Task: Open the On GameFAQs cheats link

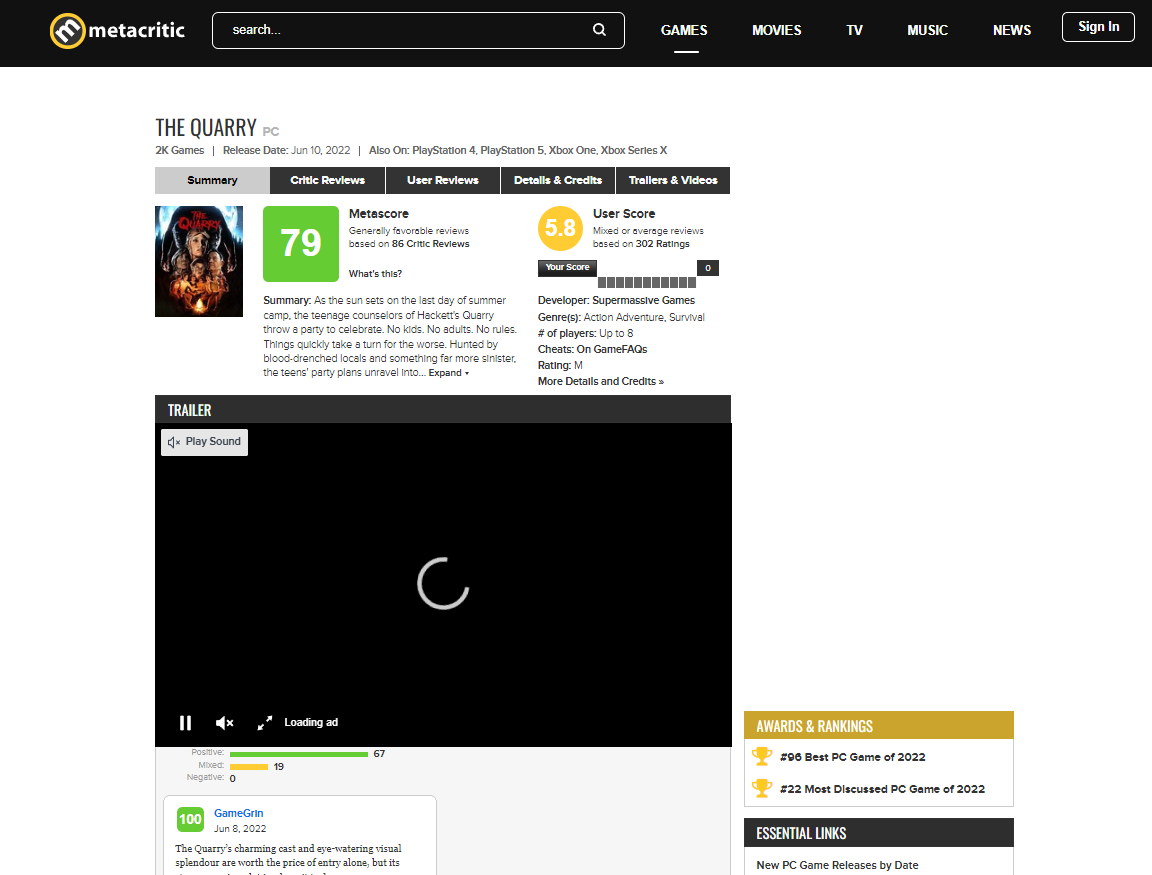Action: pyautogui.click(x=612, y=350)
